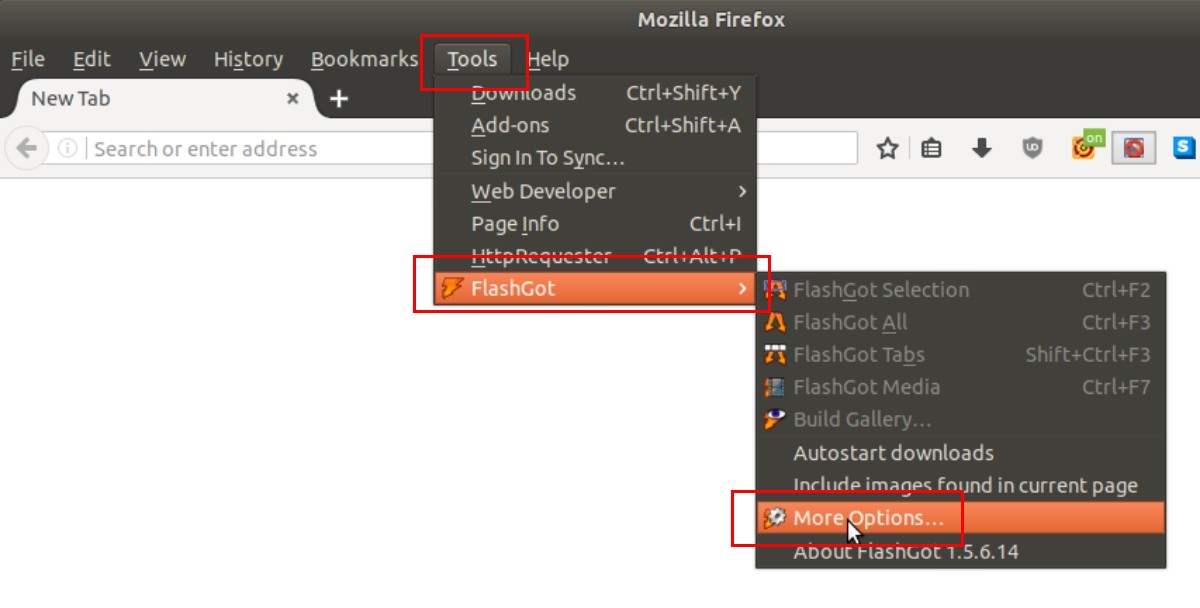Select Page Info menu item

595,224
